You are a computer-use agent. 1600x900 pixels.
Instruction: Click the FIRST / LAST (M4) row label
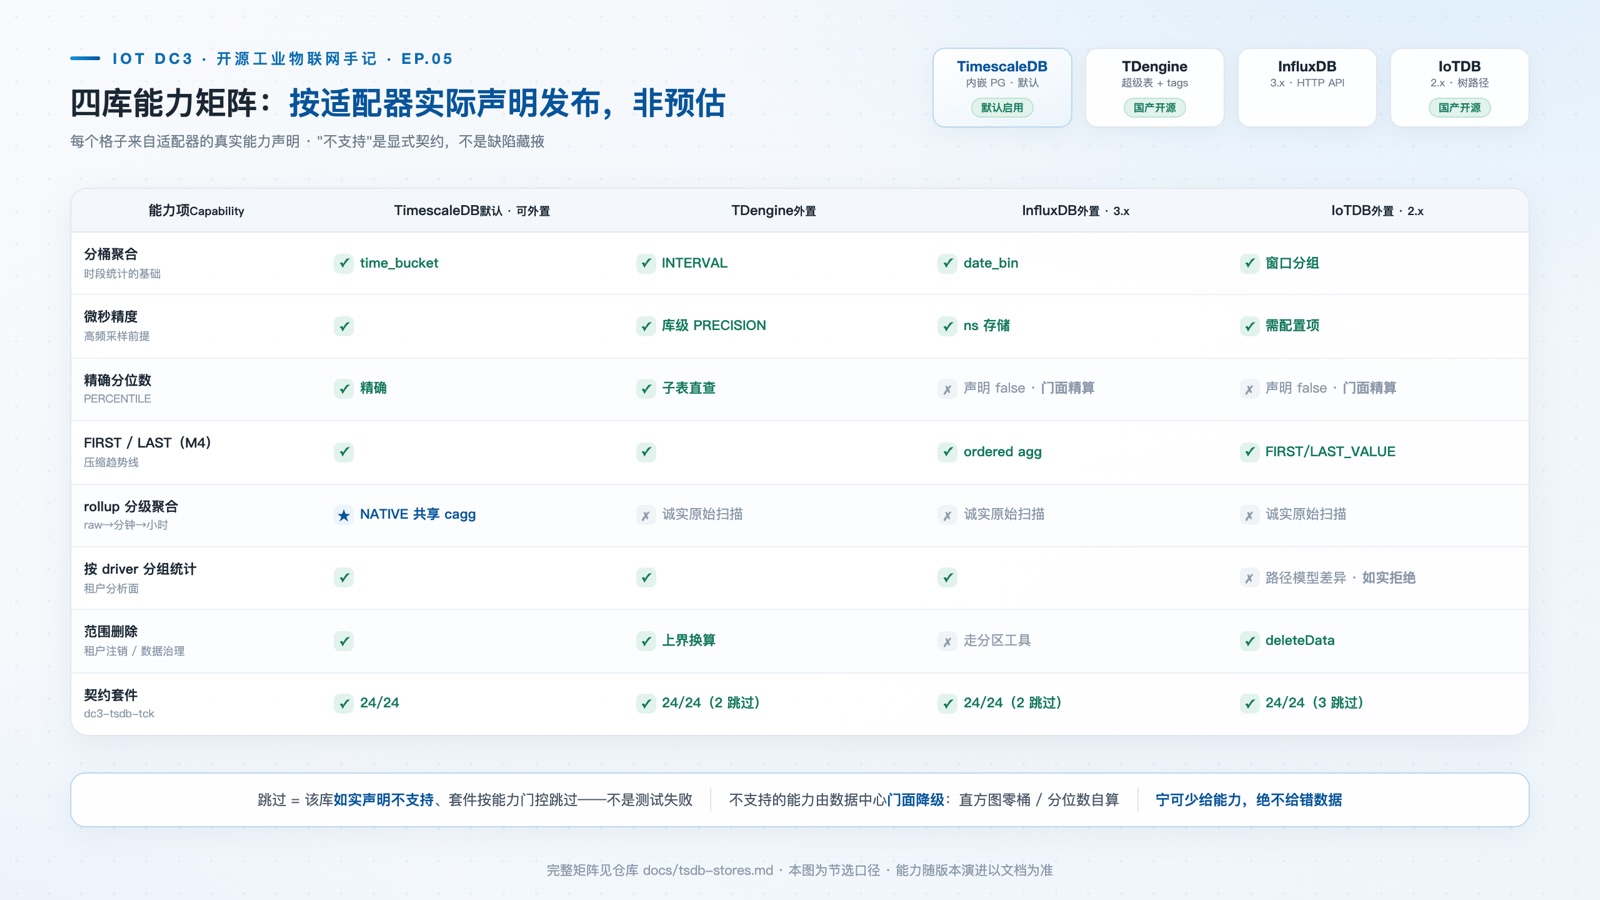tap(147, 443)
